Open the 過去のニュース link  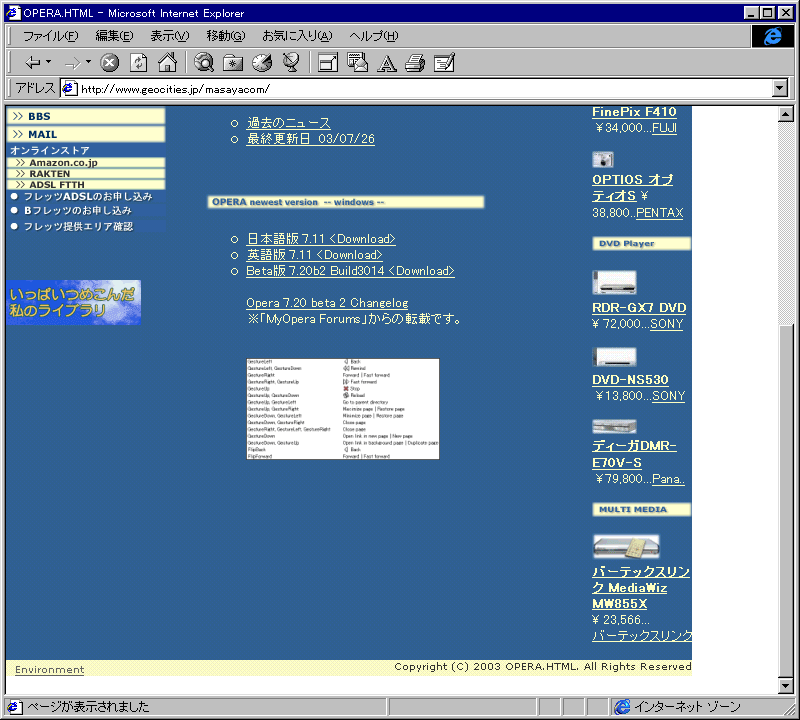[x=289, y=123]
